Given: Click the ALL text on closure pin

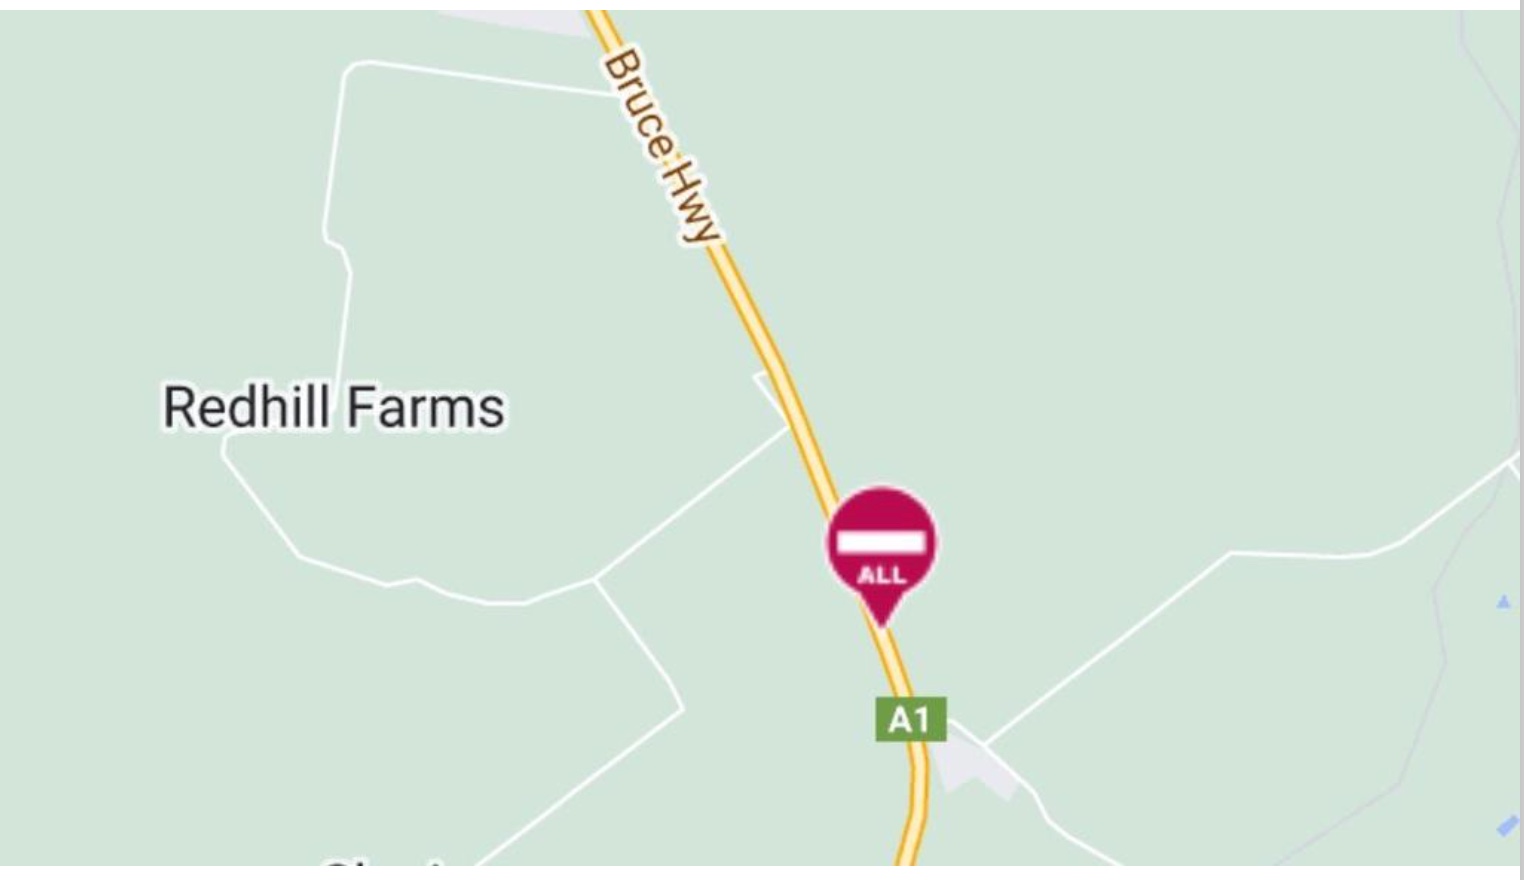Looking at the screenshot, I should tap(881, 575).
